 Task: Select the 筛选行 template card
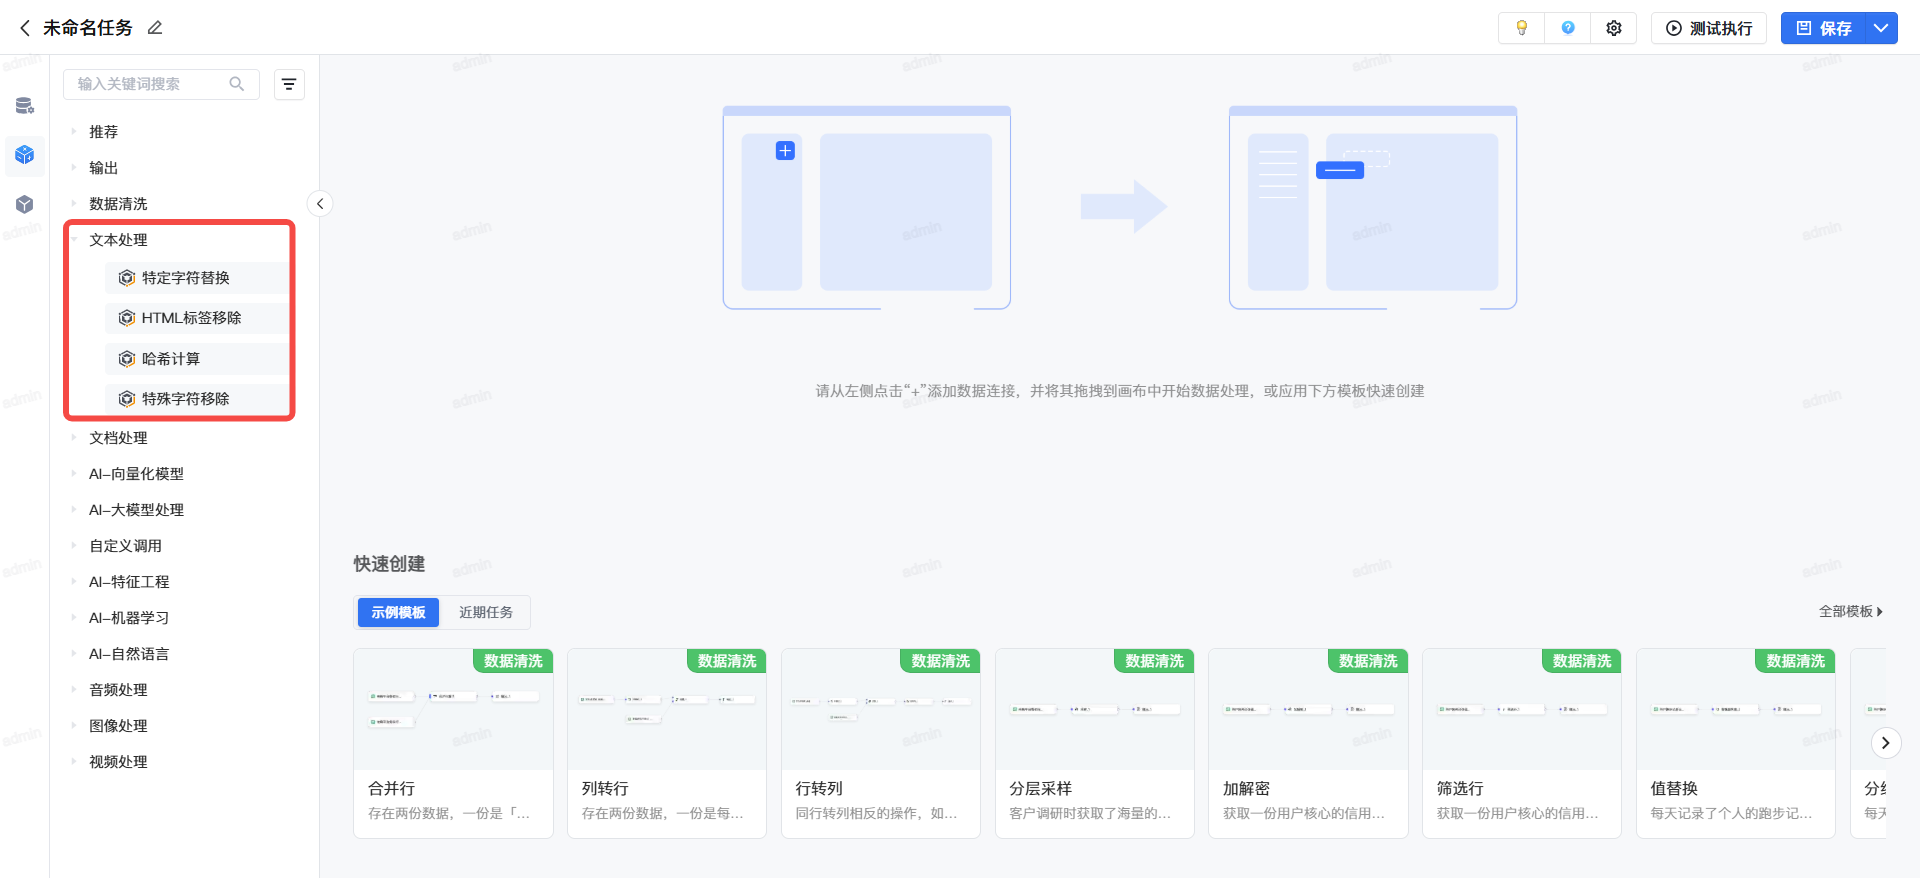click(x=1522, y=743)
